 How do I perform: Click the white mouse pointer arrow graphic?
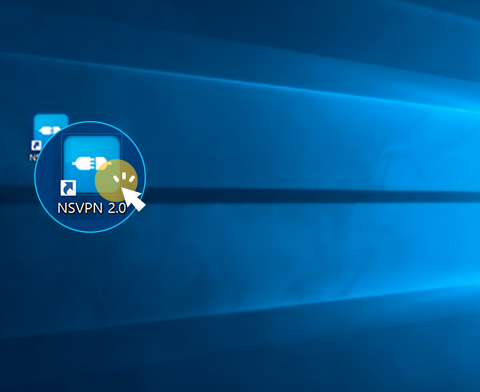133,198
